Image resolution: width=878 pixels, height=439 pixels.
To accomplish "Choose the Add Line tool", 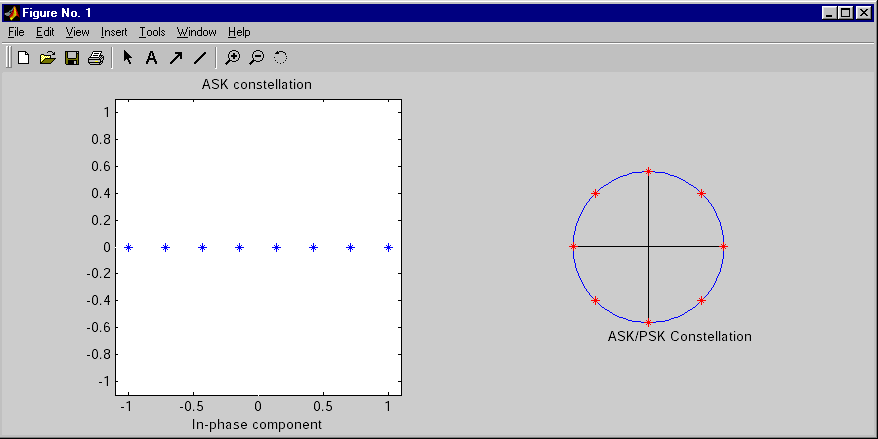I will click(x=200, y=57).
